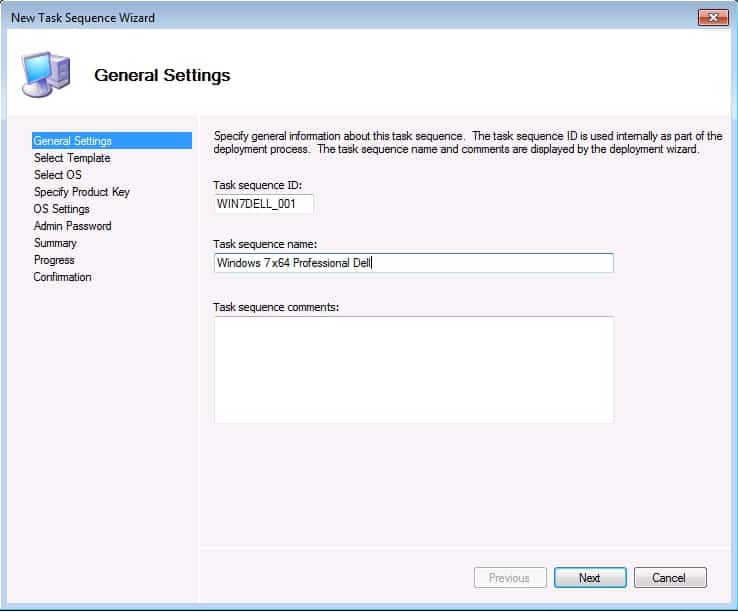Click into the Task sequence name field
738x612 pixels.
click(414, 263)
